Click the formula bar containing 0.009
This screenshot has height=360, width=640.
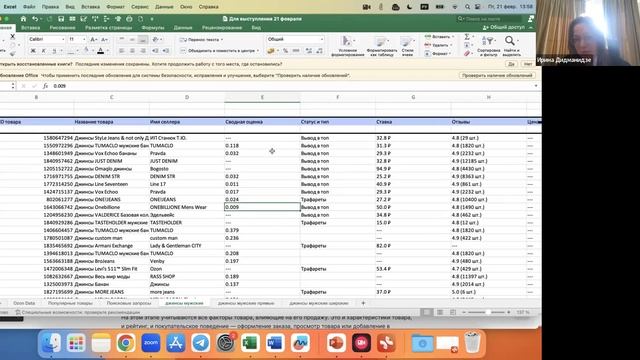click(292, 86)
